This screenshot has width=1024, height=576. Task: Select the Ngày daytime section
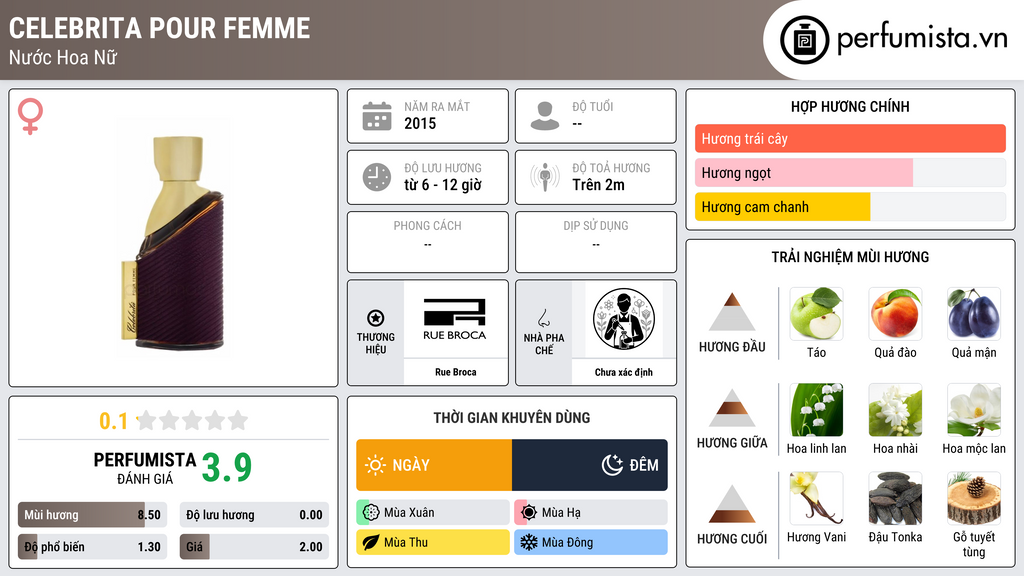[434, 465]
